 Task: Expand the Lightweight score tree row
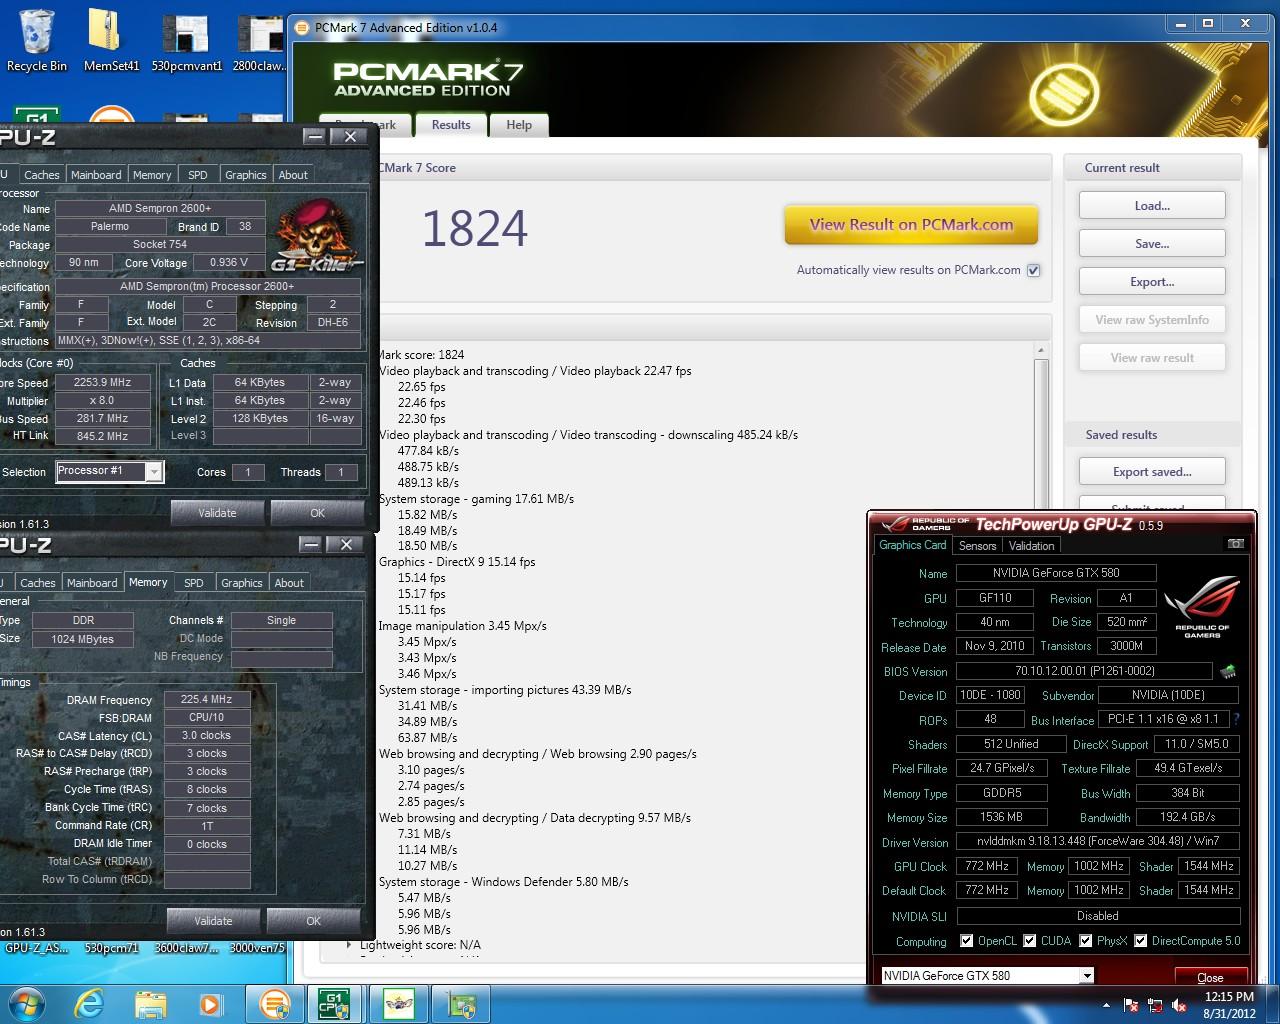pos(348,944)
